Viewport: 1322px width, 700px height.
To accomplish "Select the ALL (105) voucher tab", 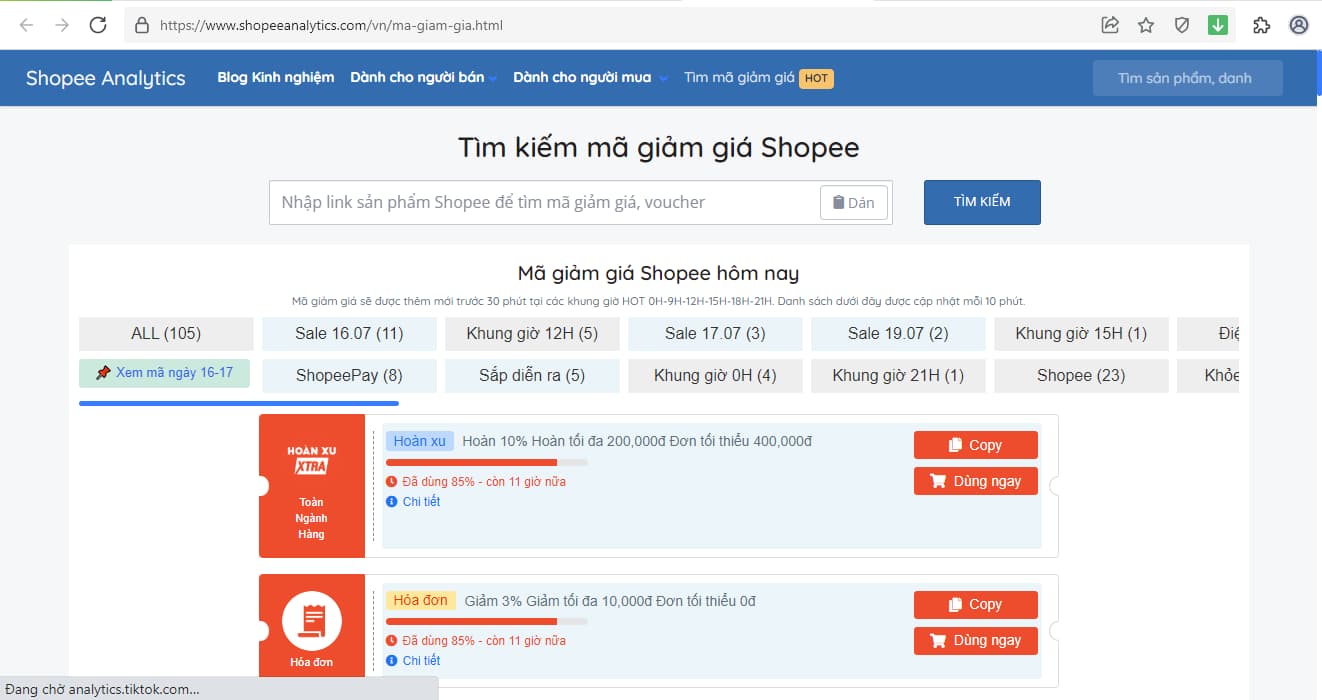I will (166, 334).
